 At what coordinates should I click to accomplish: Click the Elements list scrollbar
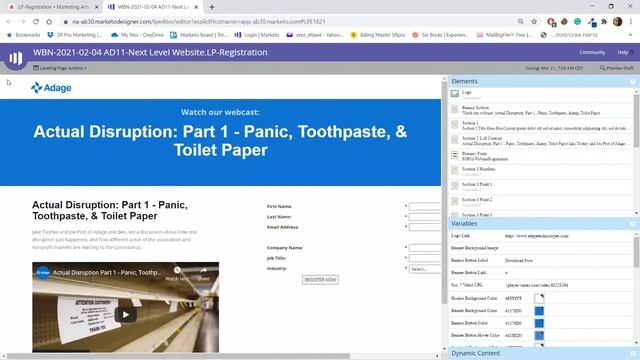[636, 120]
